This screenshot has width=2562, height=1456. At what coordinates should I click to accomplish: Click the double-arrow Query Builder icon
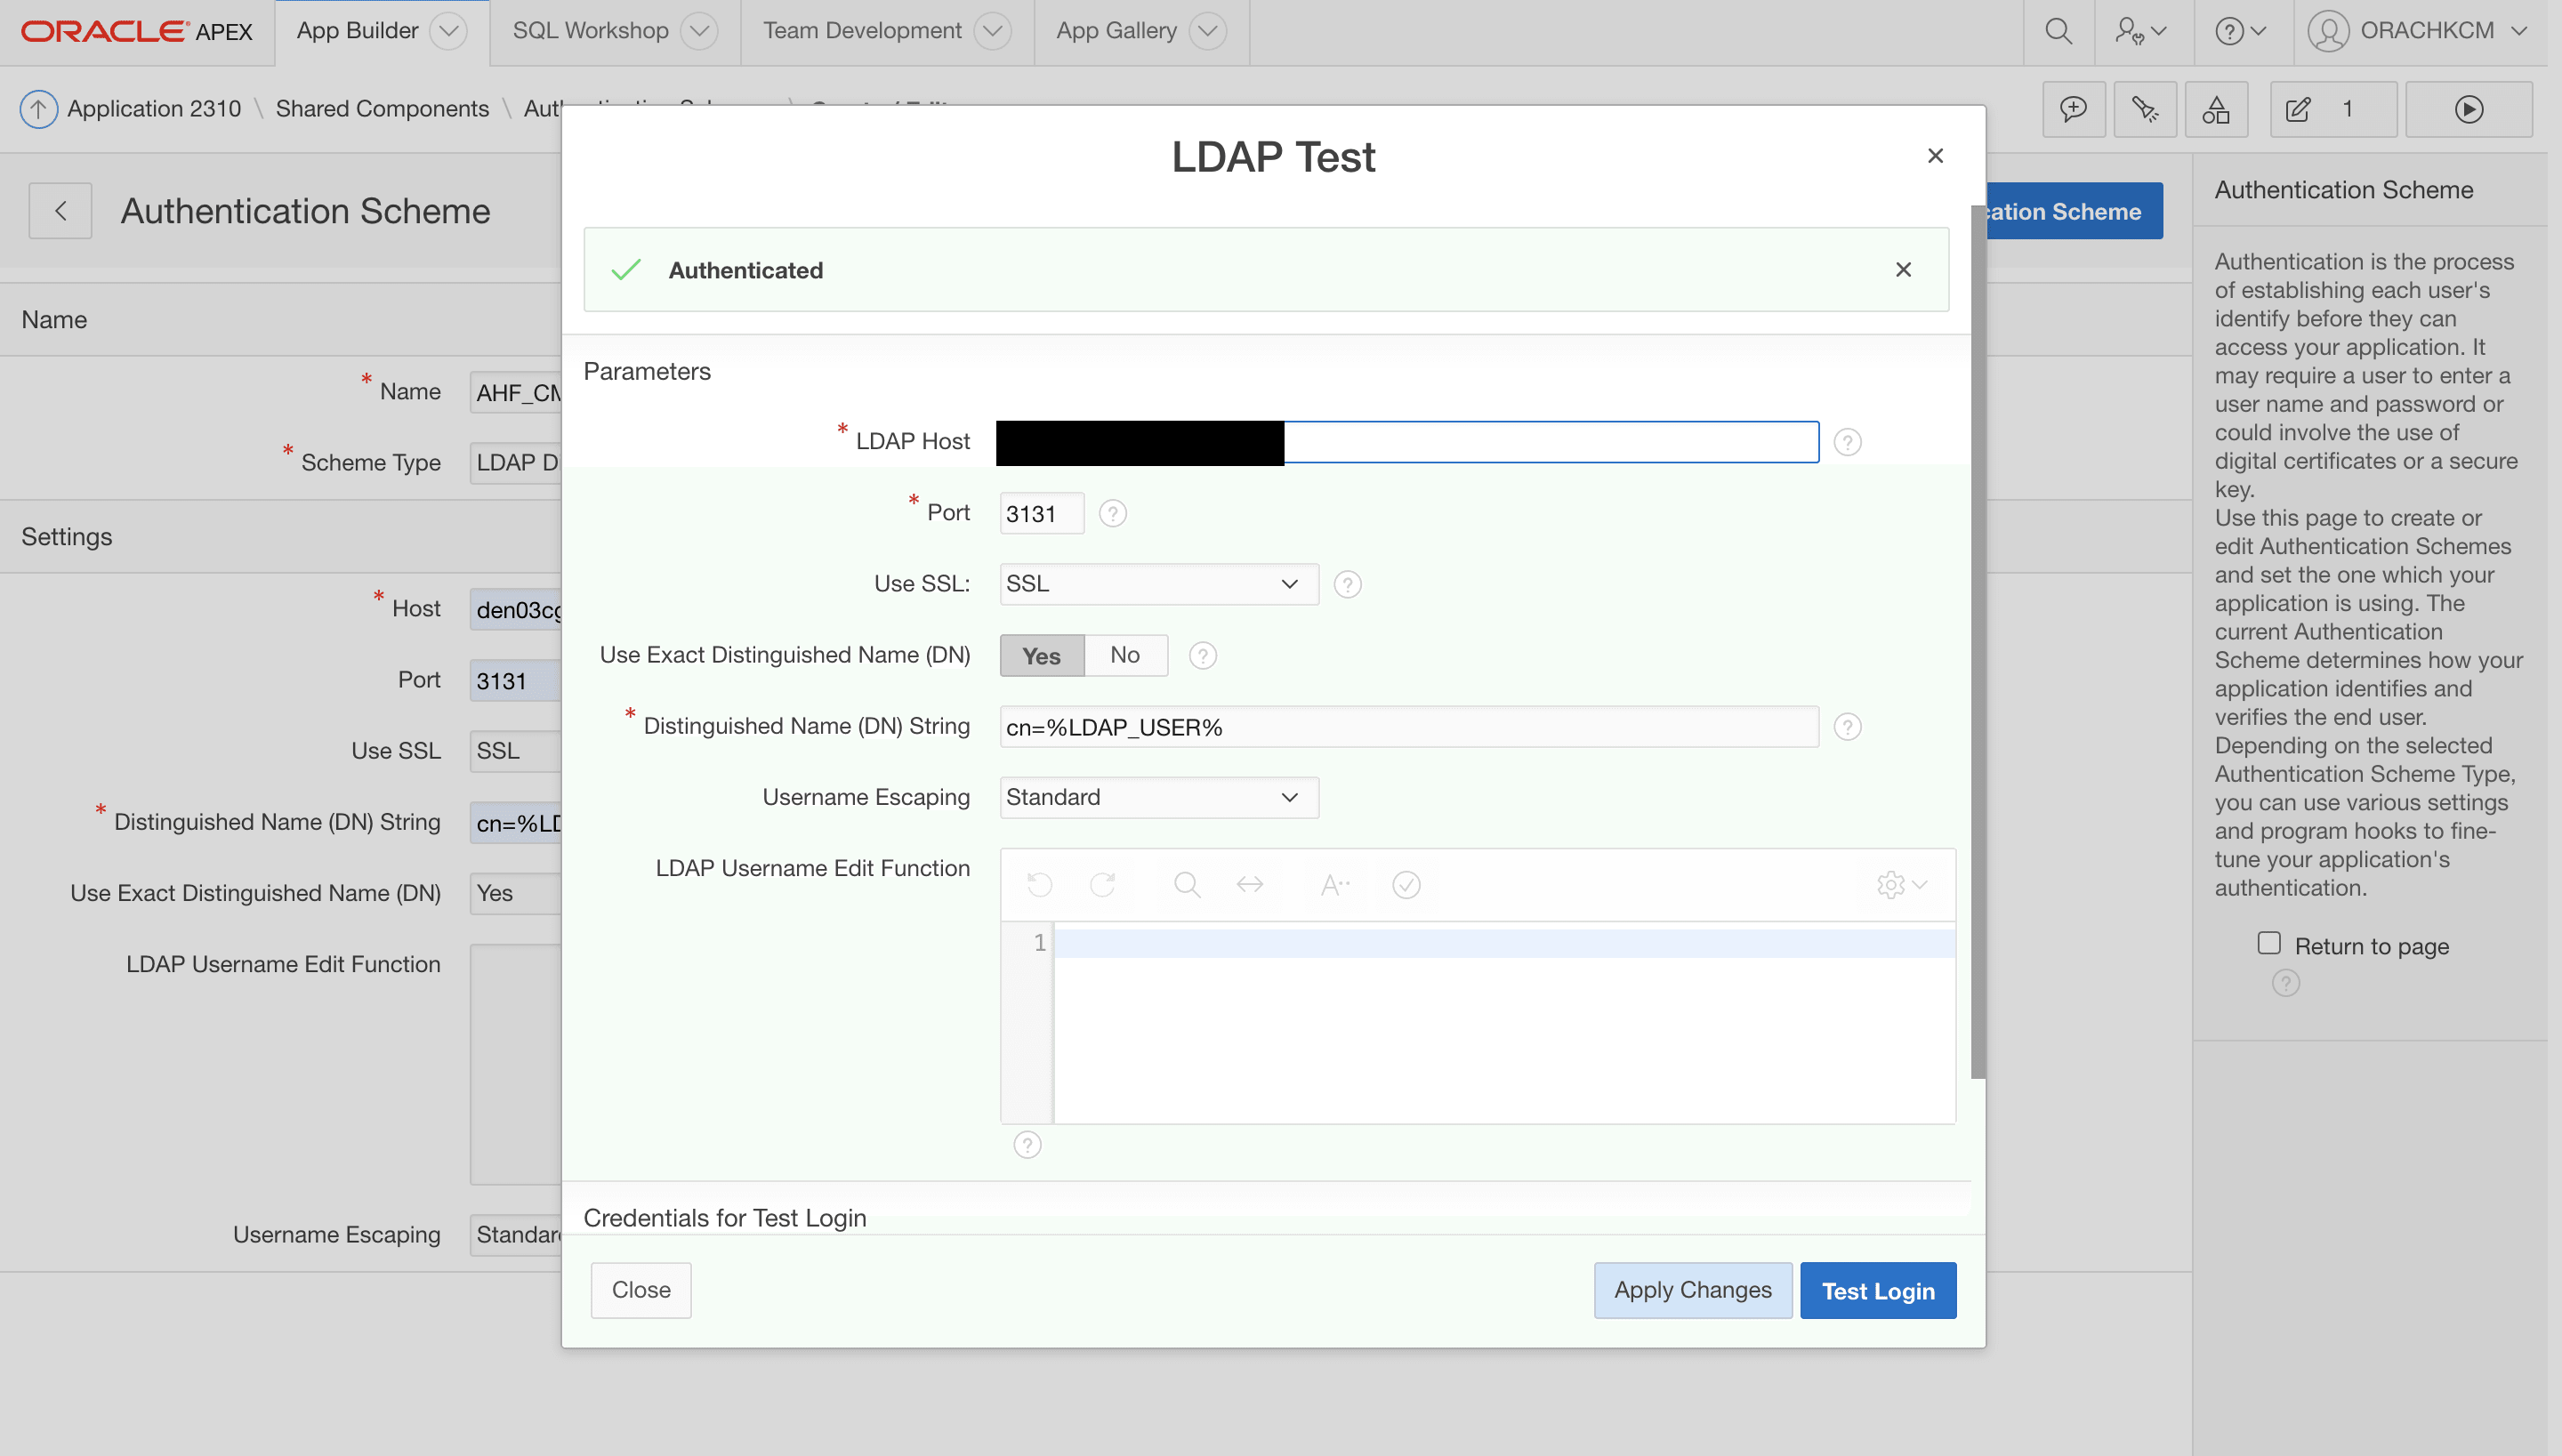pos(1249,885)
